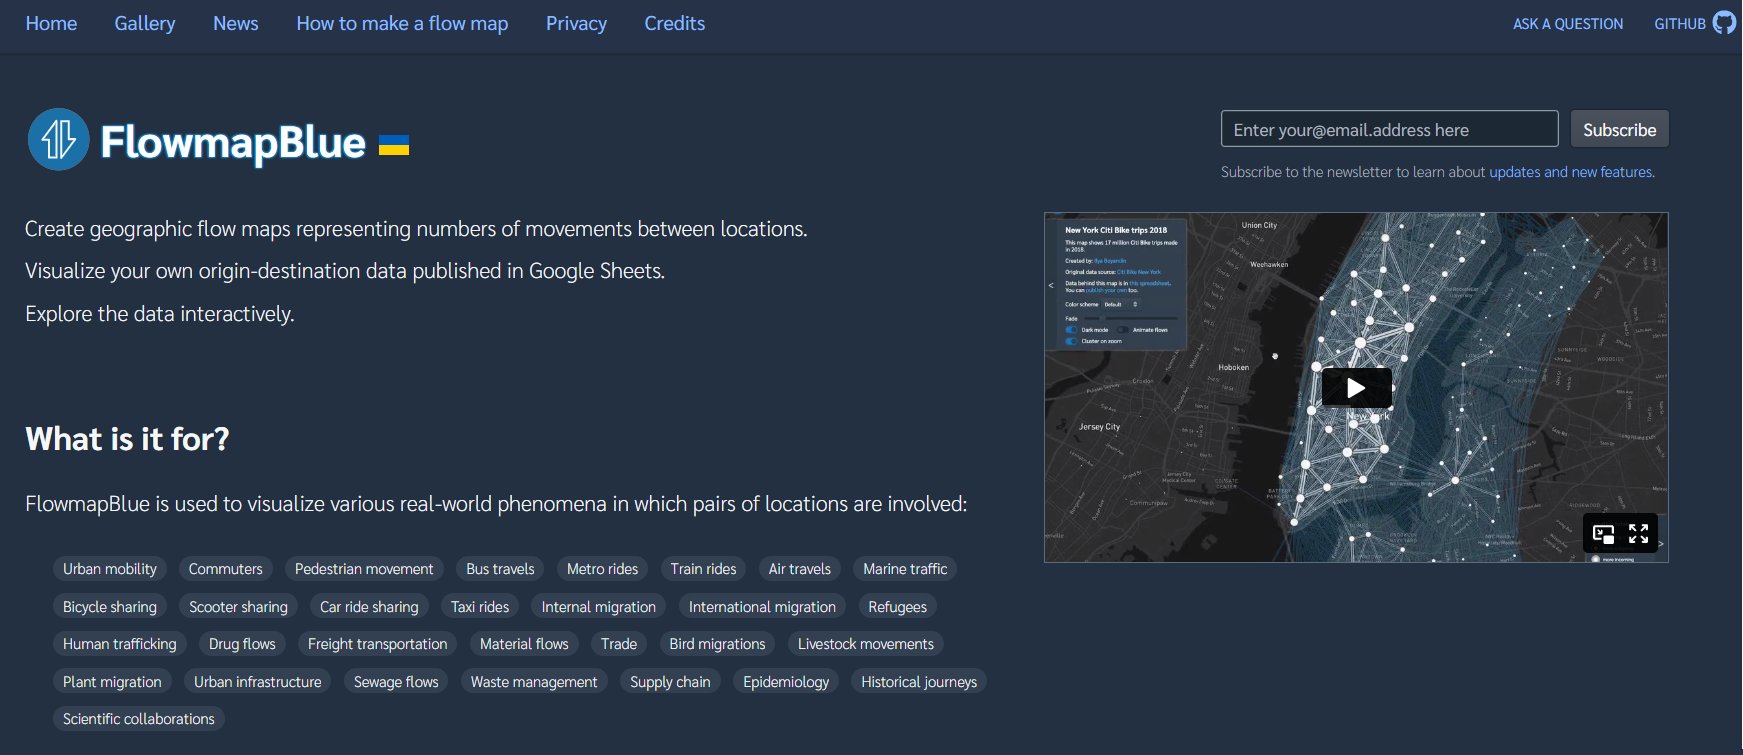Click the Scooter sharing tag
The image size is (1743, 755).
pos(238,607)
